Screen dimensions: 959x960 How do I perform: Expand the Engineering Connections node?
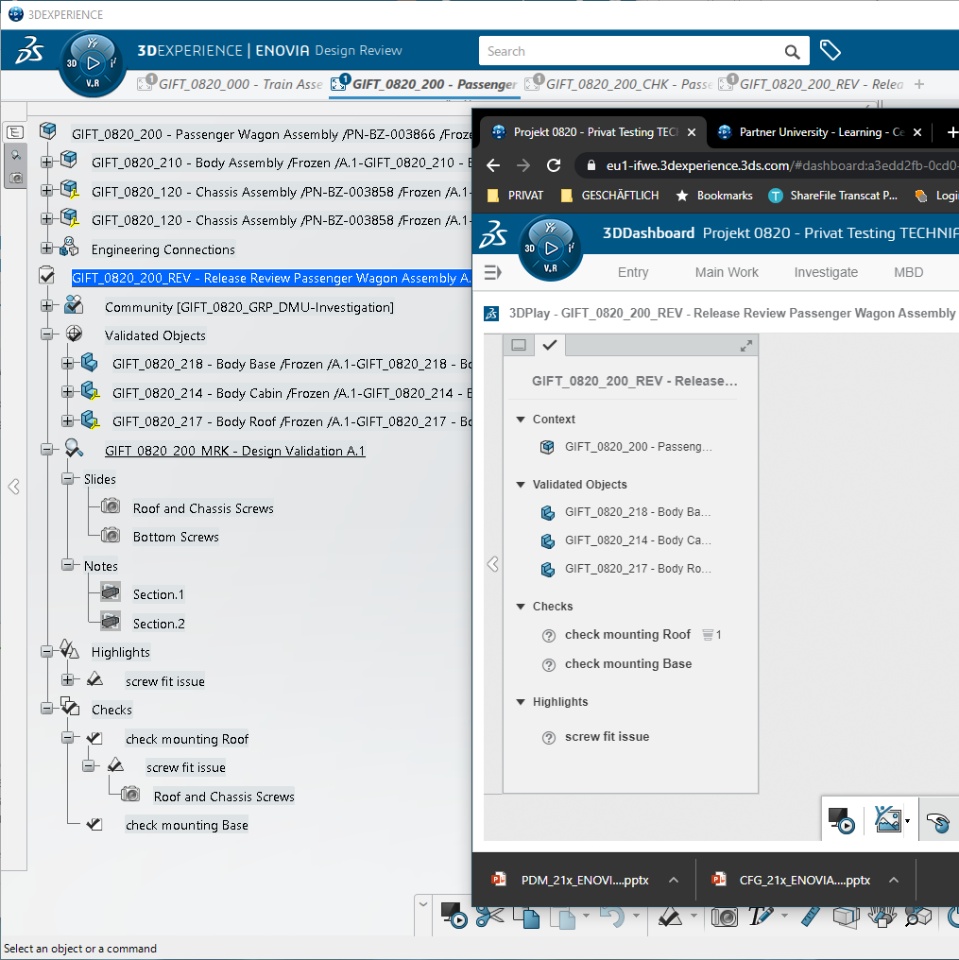click(x=47, y=248)
